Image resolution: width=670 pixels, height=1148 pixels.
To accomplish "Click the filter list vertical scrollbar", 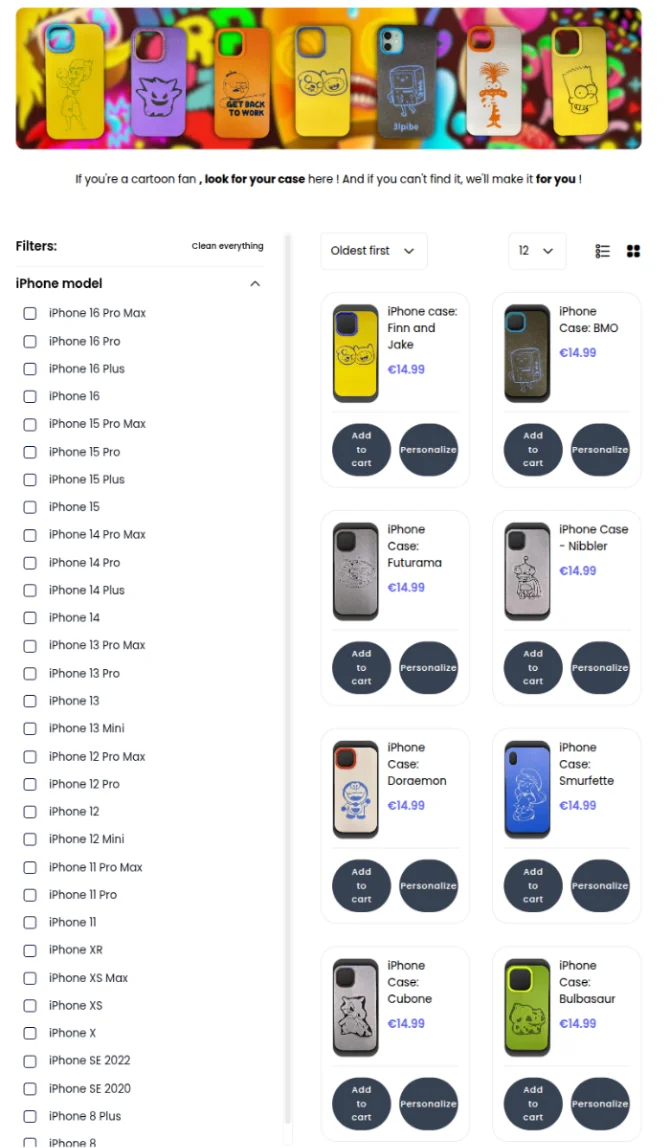I will (288, 680).
